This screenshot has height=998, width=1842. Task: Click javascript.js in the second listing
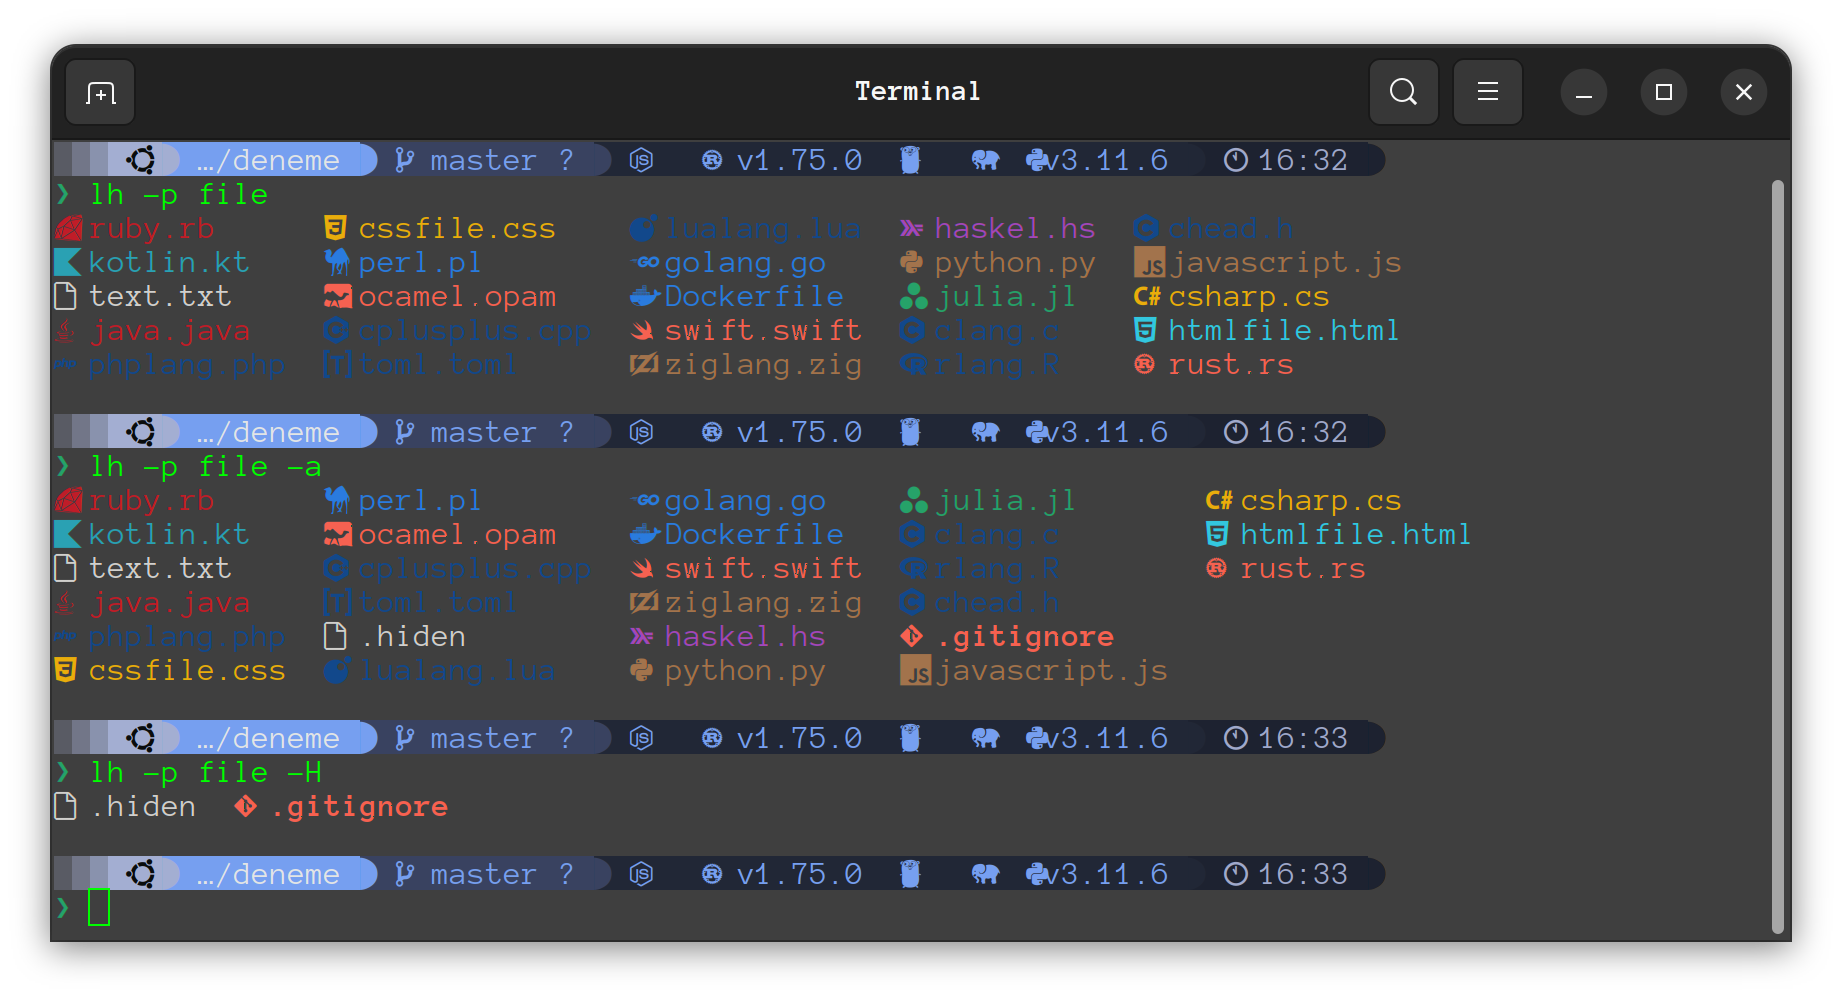click(x=1052, y=670)
